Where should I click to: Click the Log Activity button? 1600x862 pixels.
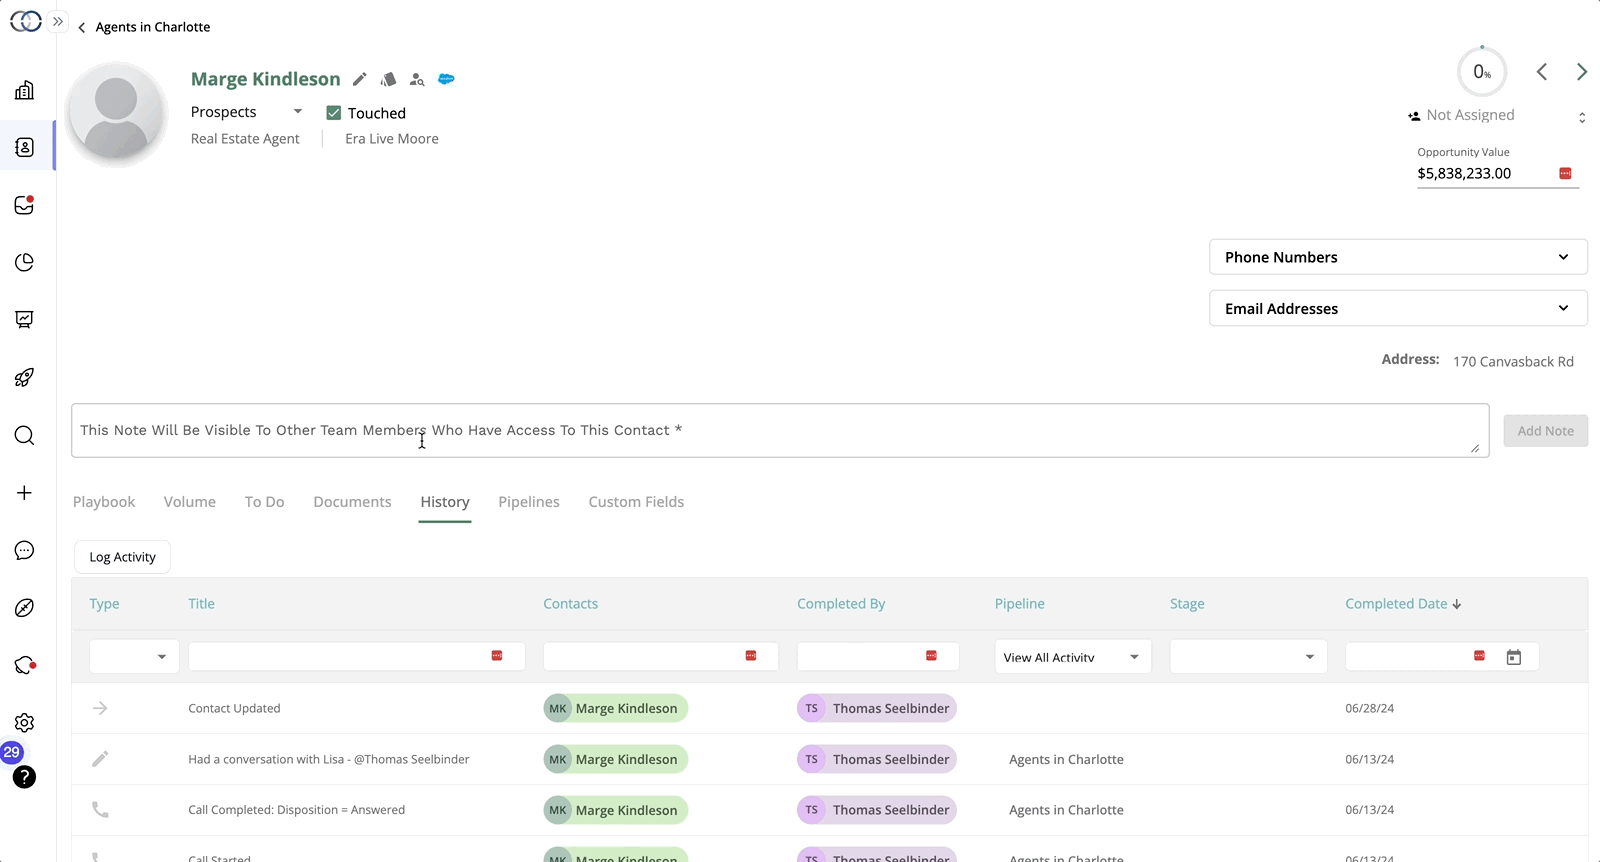(x=122, y=557)
